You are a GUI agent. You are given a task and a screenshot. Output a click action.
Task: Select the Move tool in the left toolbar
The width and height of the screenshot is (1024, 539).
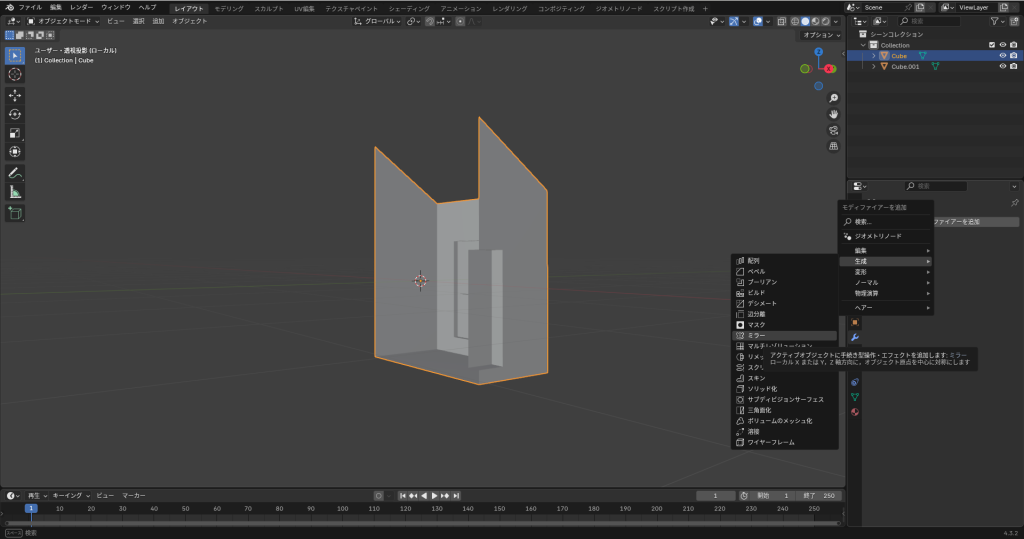(15, 95)
